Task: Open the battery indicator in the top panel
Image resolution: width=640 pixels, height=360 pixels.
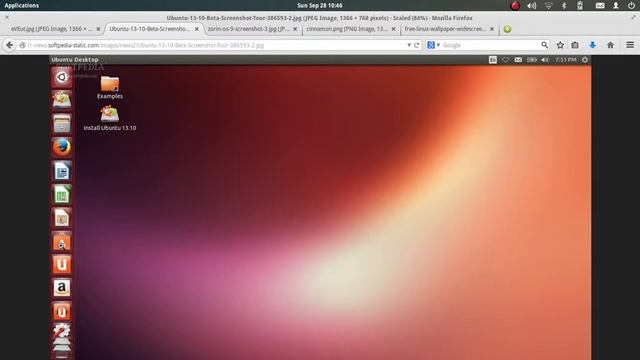Action: (x=580, y=5)
